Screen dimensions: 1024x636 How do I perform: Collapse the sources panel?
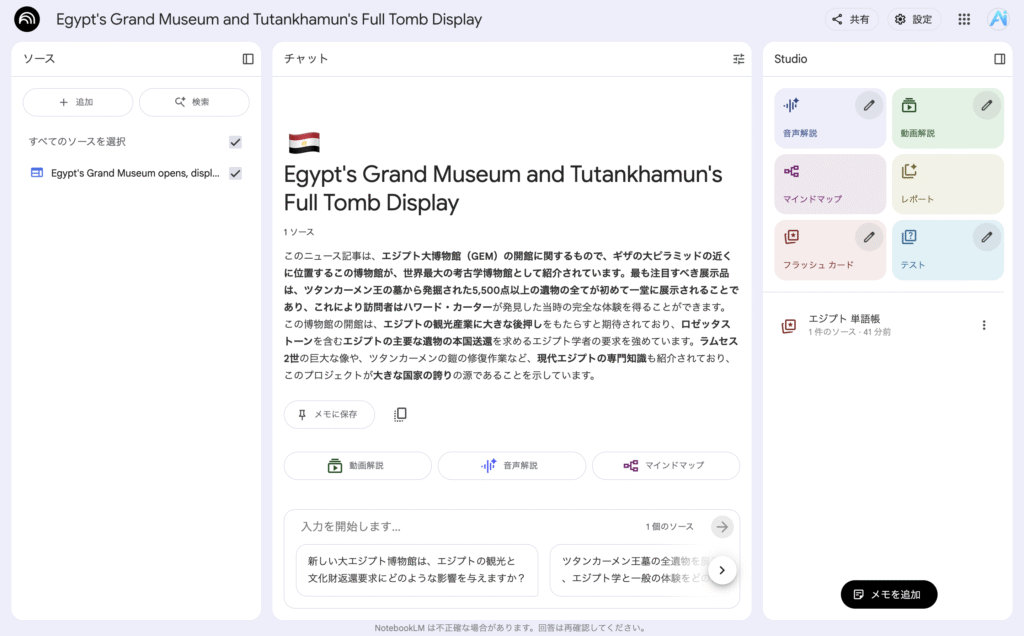click(248, 59)
